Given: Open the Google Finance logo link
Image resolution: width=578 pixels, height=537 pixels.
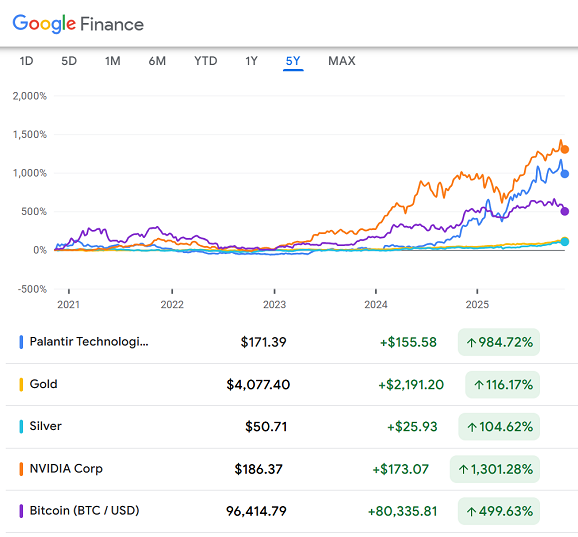Looking at the screenshot, I should pos(78,24).
